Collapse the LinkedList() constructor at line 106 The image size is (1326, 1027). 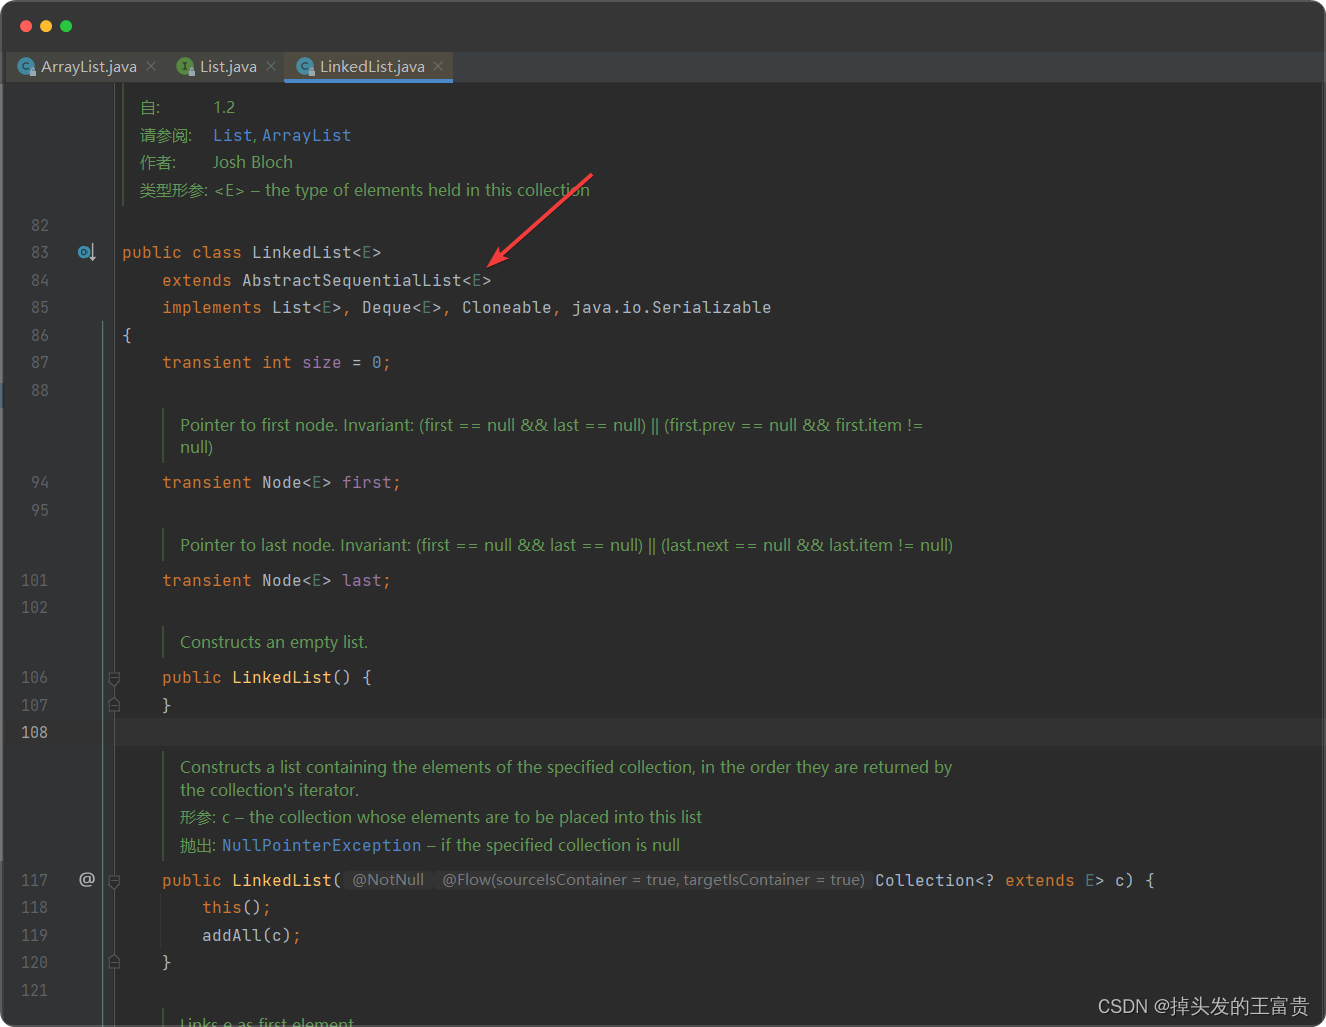(x=114, y=678)
